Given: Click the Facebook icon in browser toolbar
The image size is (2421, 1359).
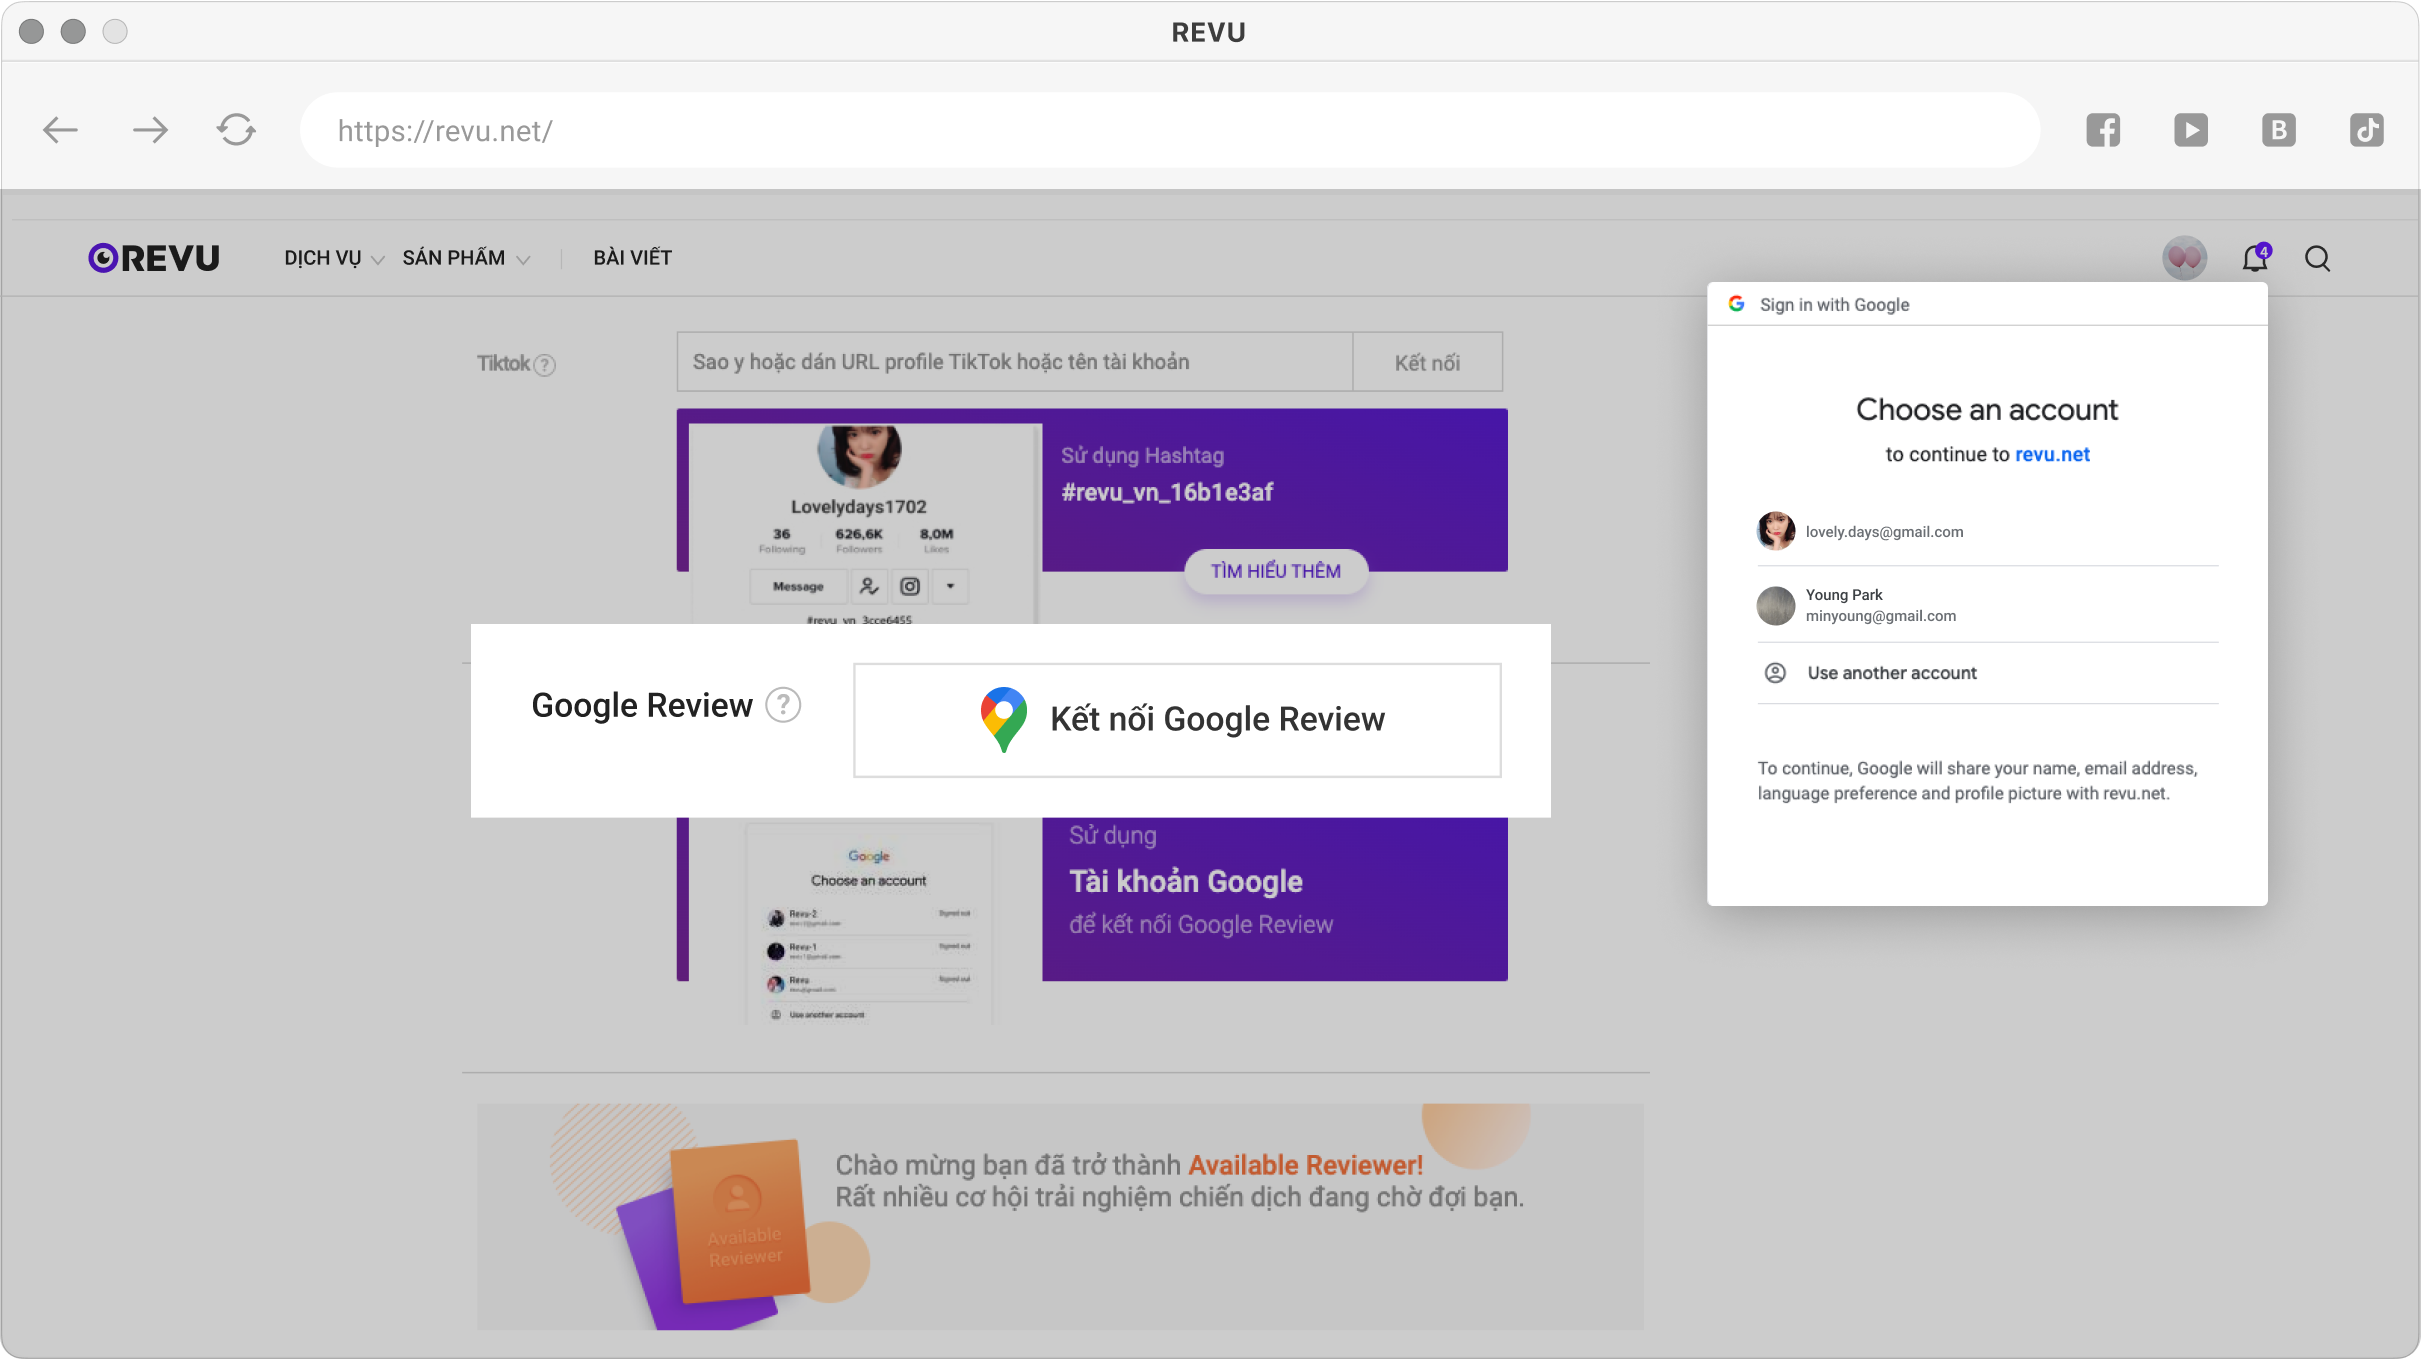Looking at the screenshot, I should (x=2103, y=130).
